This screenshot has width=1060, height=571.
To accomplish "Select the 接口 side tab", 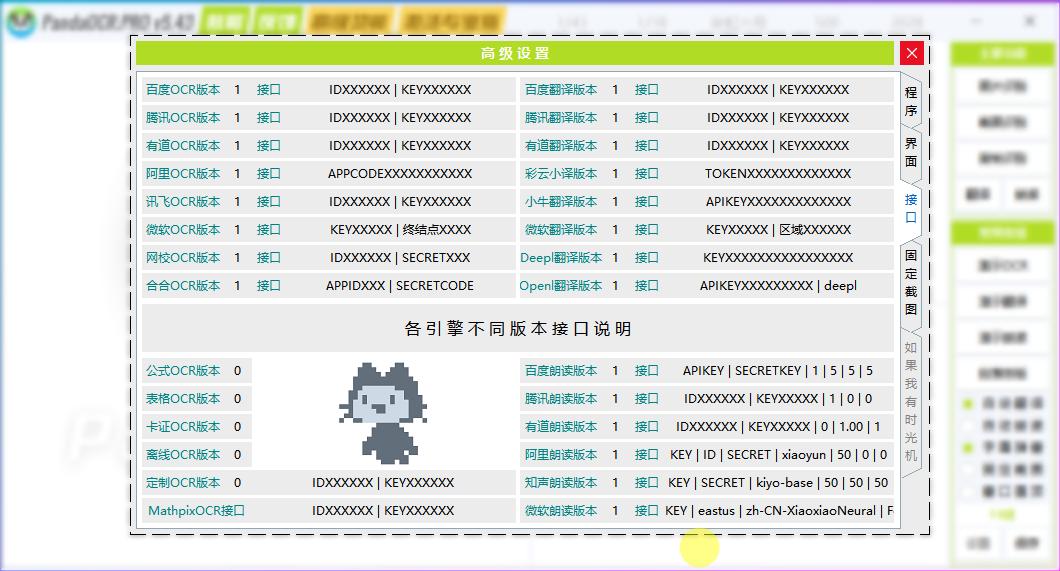I will pyautogui.click(x=911, y=208).
